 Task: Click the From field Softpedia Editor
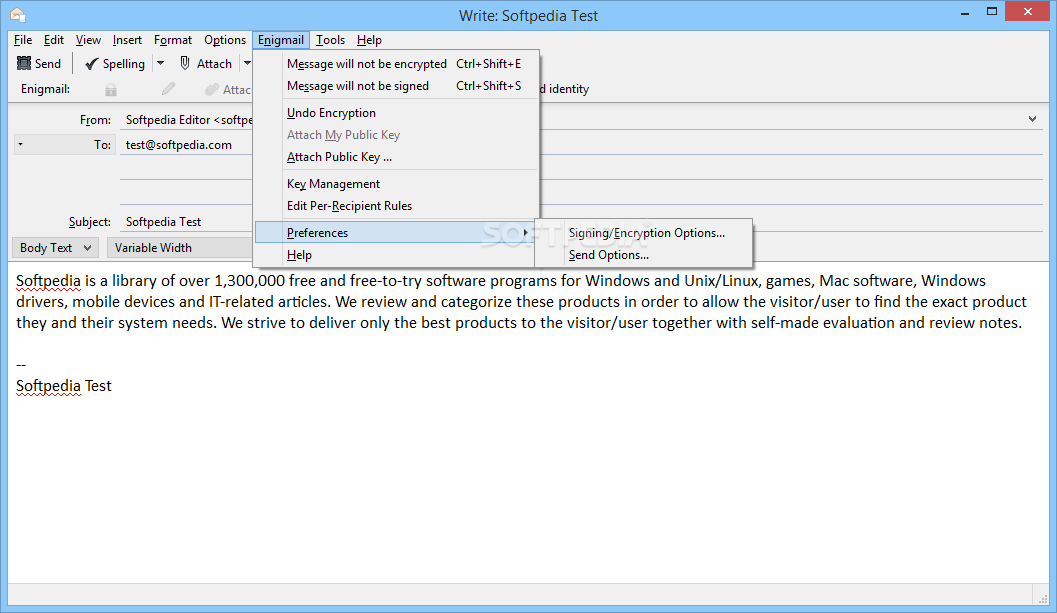186,120
